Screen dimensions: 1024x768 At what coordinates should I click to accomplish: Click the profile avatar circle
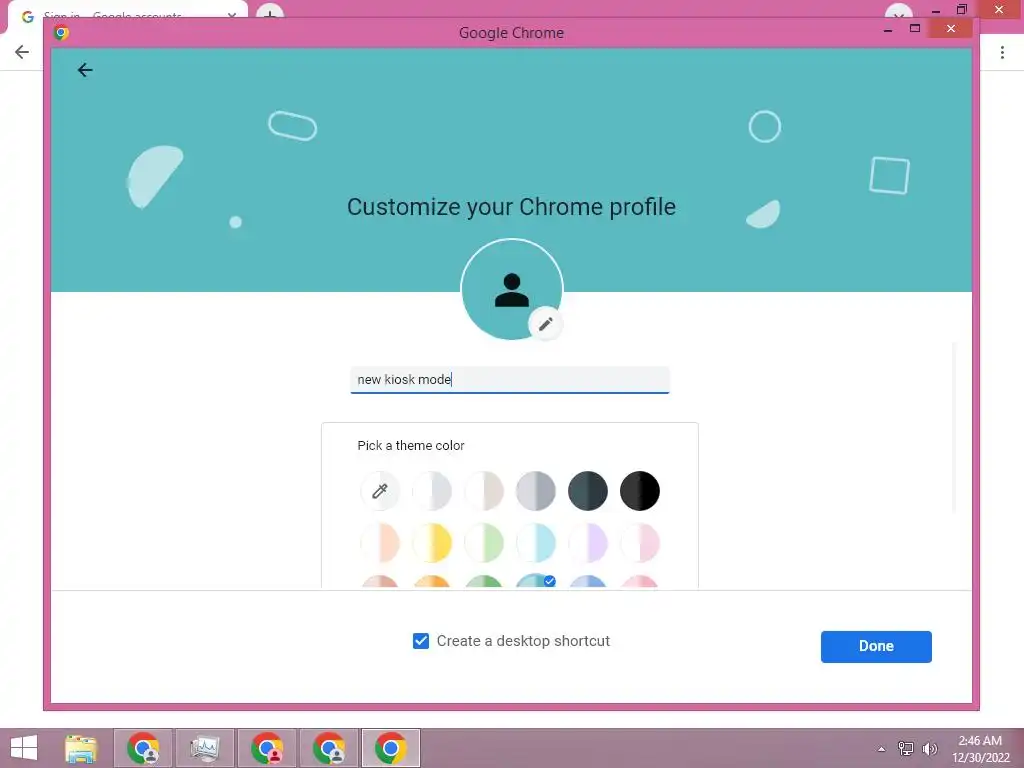[512, 289]
